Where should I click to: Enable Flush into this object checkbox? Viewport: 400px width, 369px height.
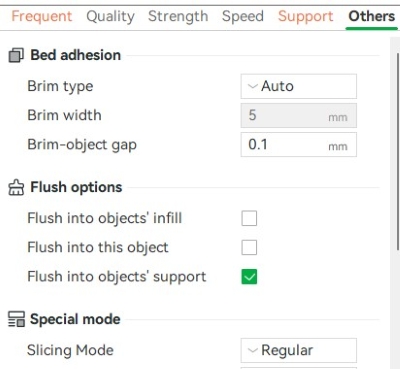249,247
